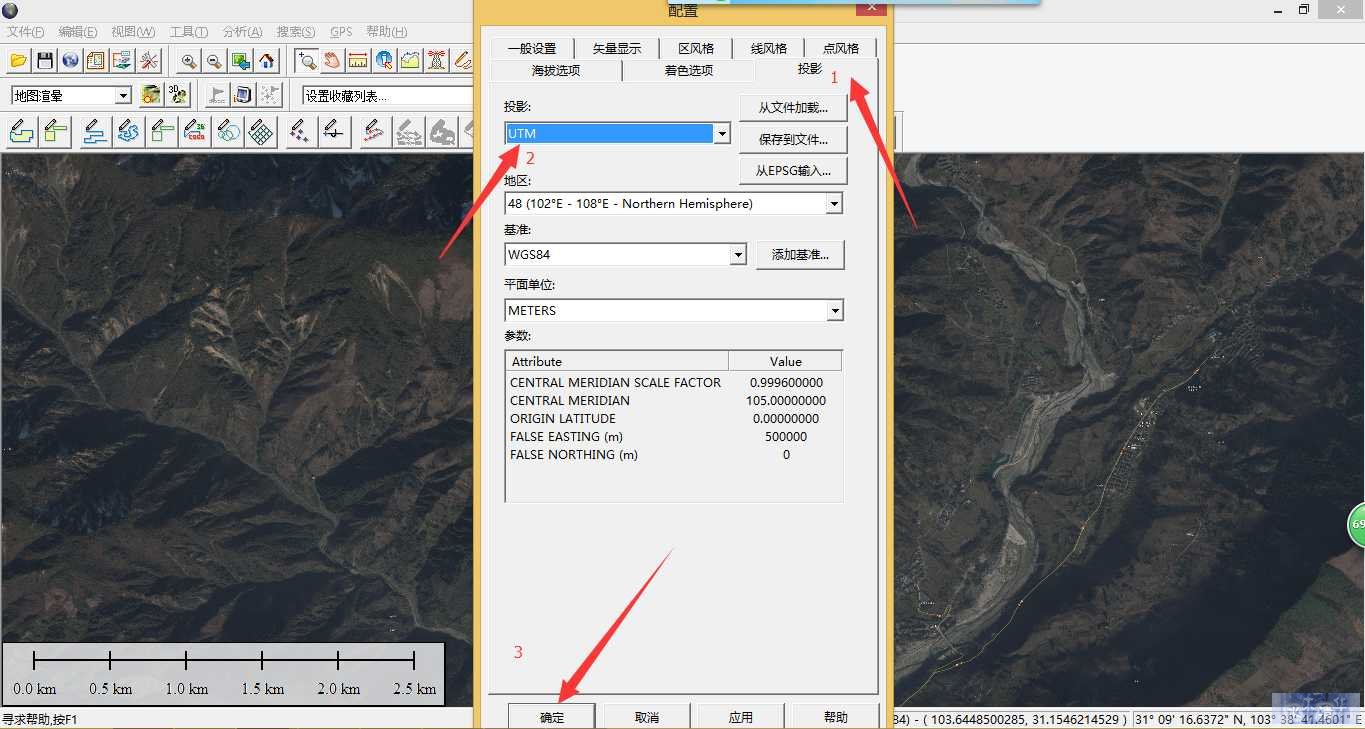Image resolution: width=1365 pixels, height=729 pixels.
Task: Click the Attribute column header
Action: tap(617, 361)
